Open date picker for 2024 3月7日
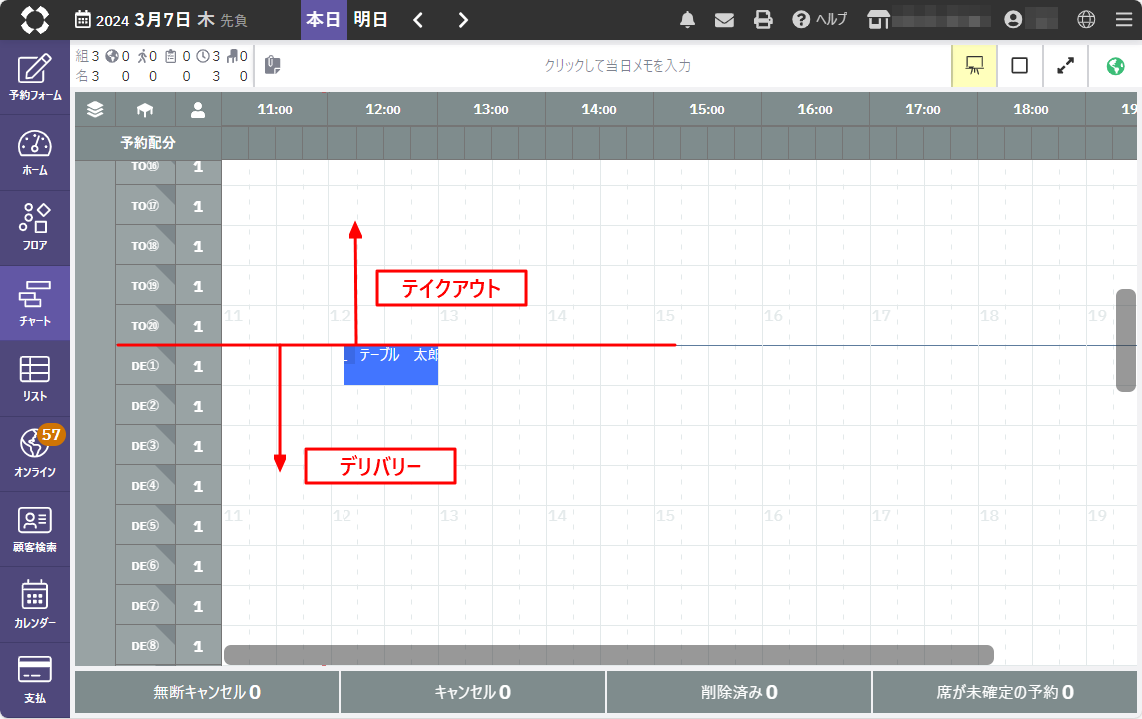This screenshot has height=719, width=1142. 160,20
